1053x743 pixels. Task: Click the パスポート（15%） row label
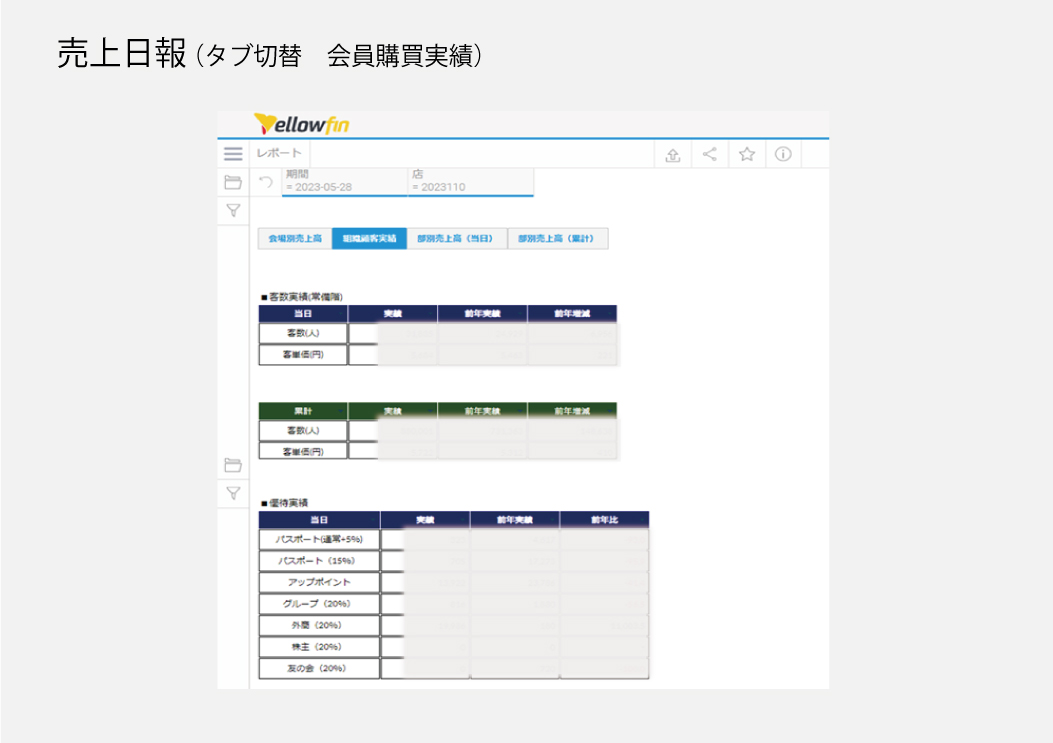[319, 561]
